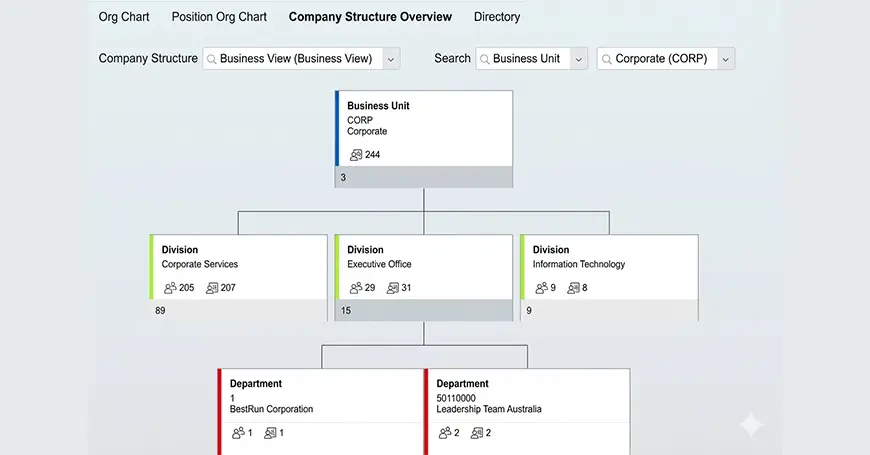Click employees icon on Corporate Services card
This screenshot has width=870, height=455.
[x=170, y=288]
